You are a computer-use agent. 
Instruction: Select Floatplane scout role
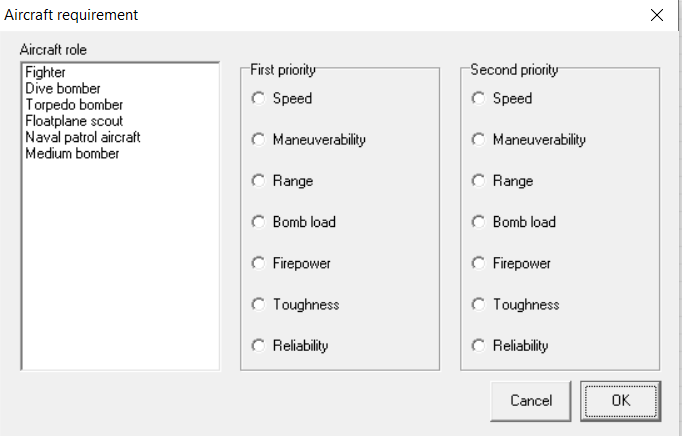pos(74,121)
